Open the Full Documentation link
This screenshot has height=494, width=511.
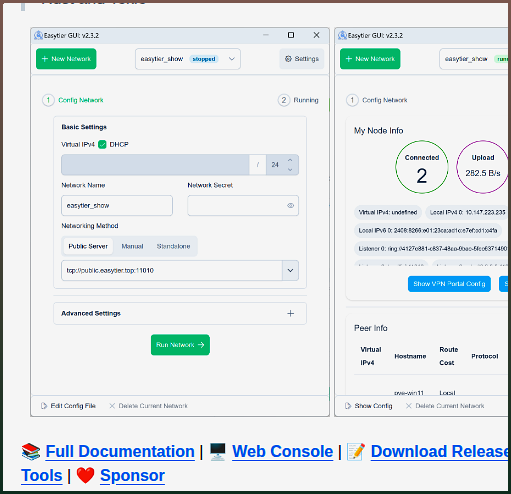pos(120,451)
